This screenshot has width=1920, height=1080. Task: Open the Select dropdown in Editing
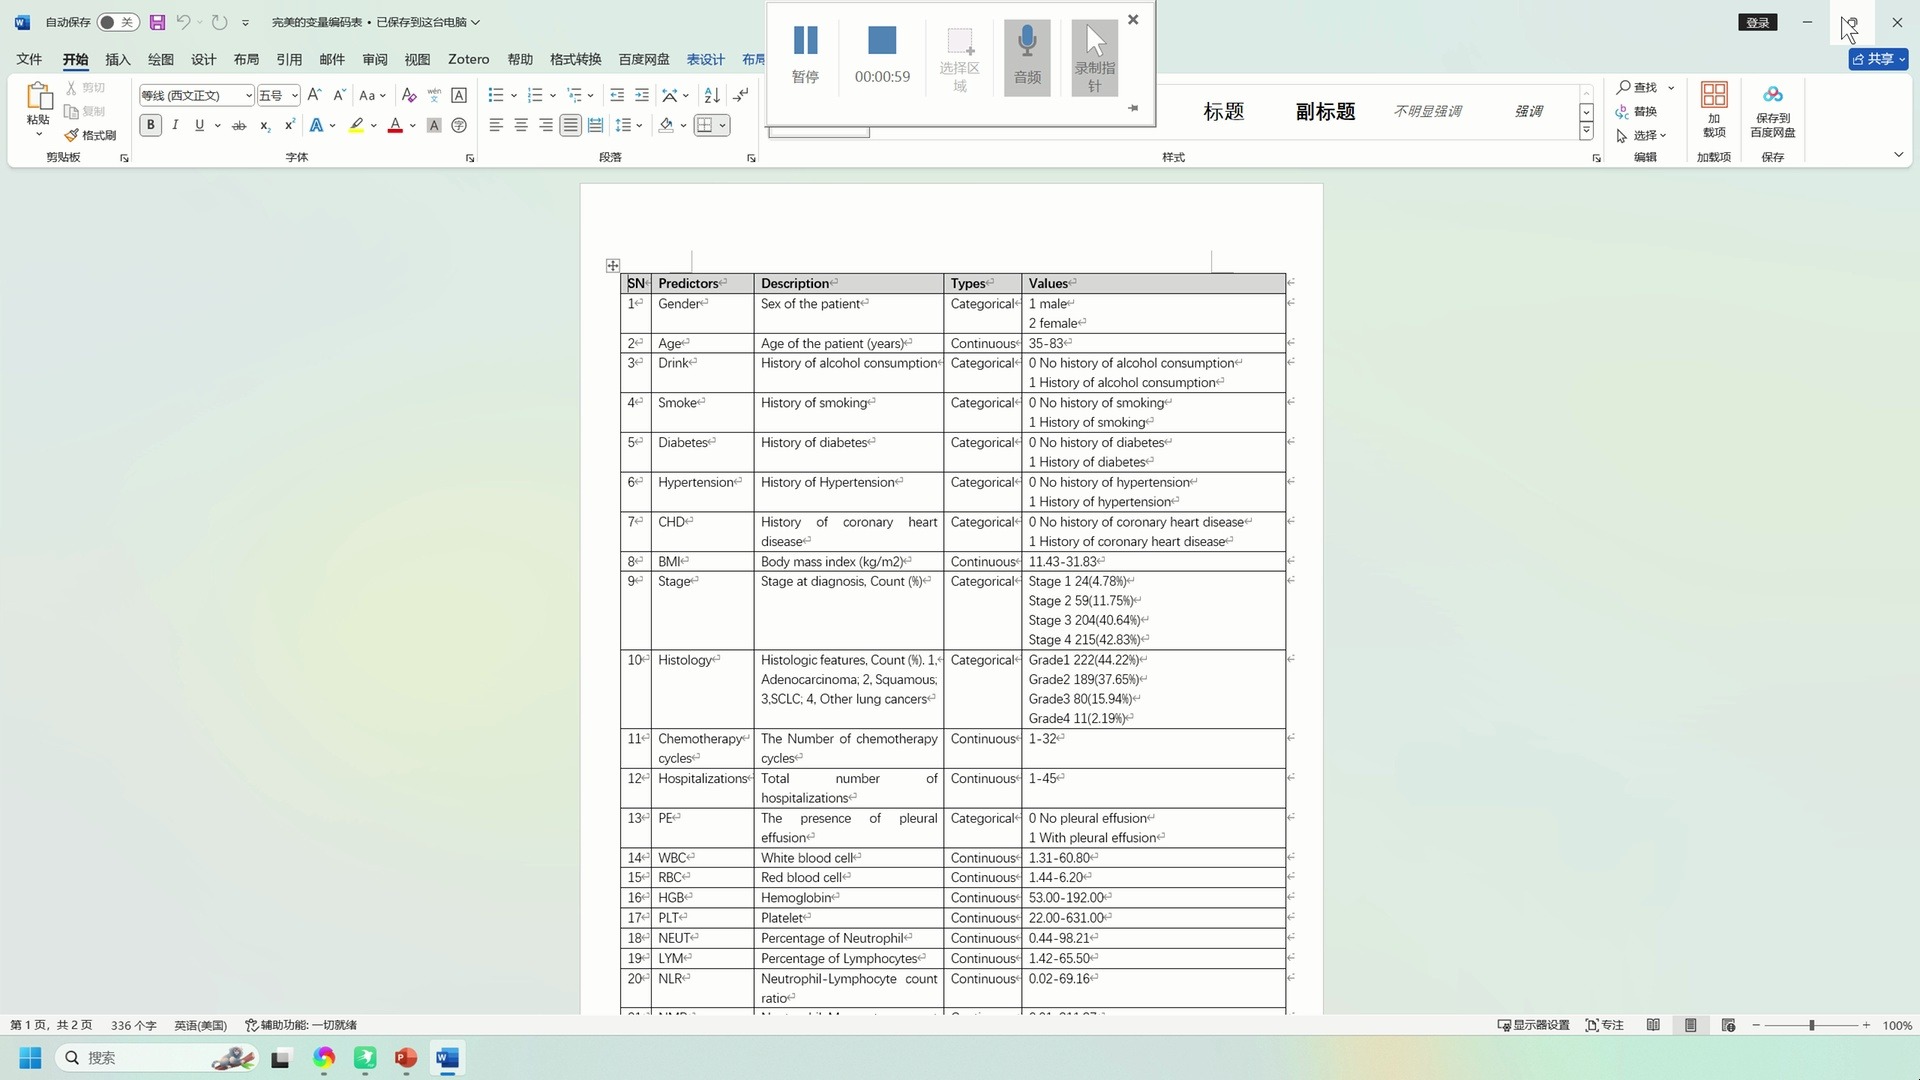tap(1641, 135)
